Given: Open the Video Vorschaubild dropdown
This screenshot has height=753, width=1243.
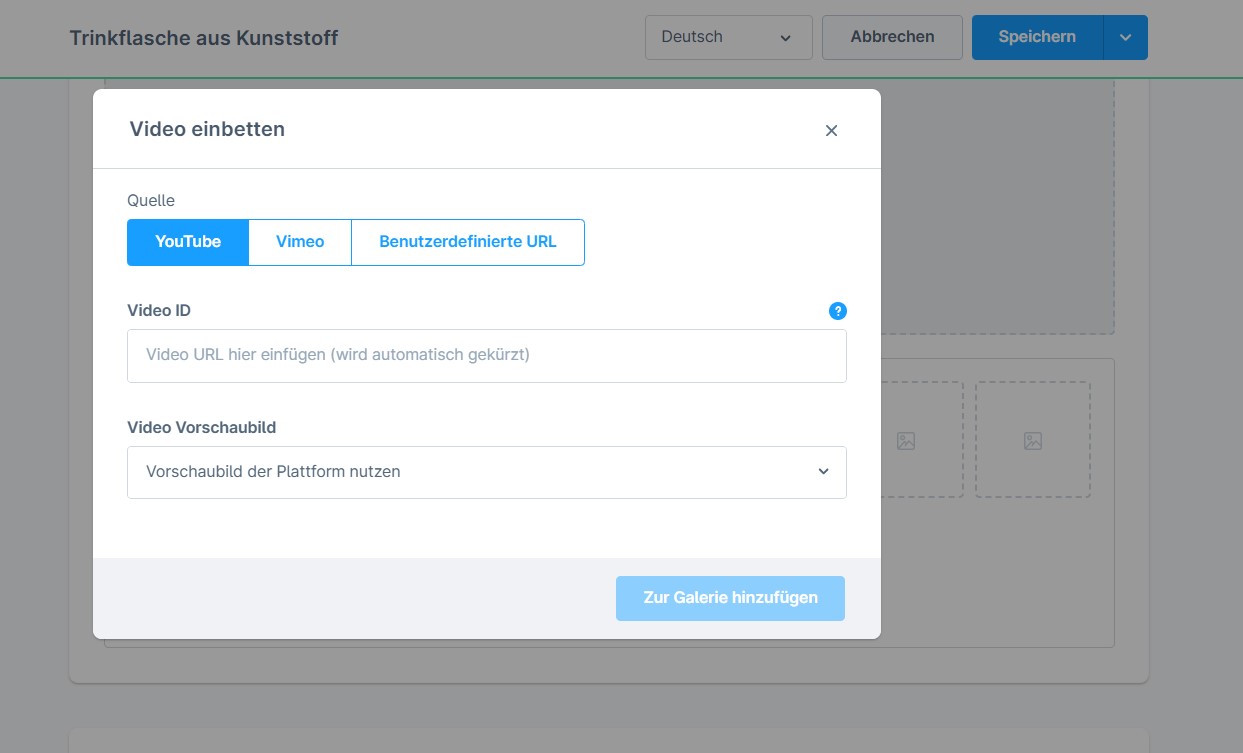Looking at the screenshot, I should [x=486, y=472].
